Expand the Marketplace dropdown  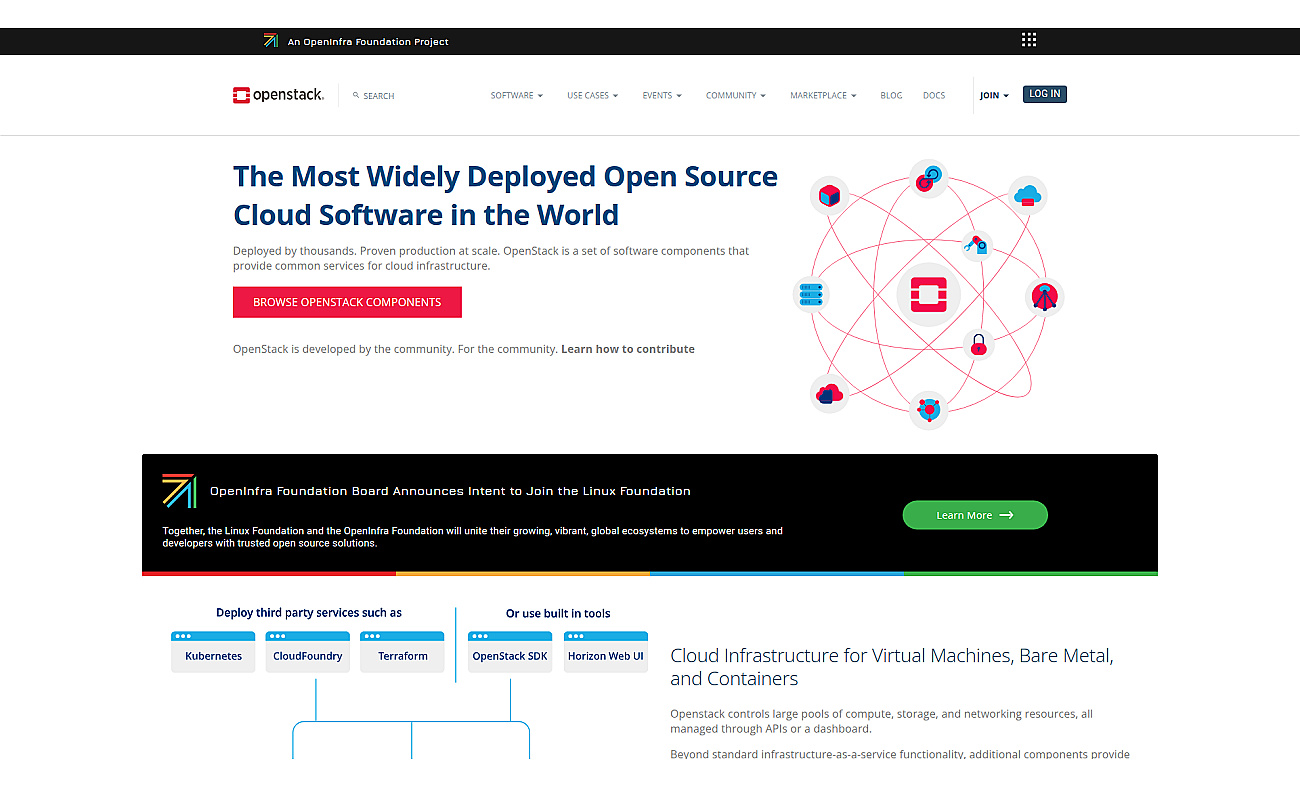click(x=823, y=96)
